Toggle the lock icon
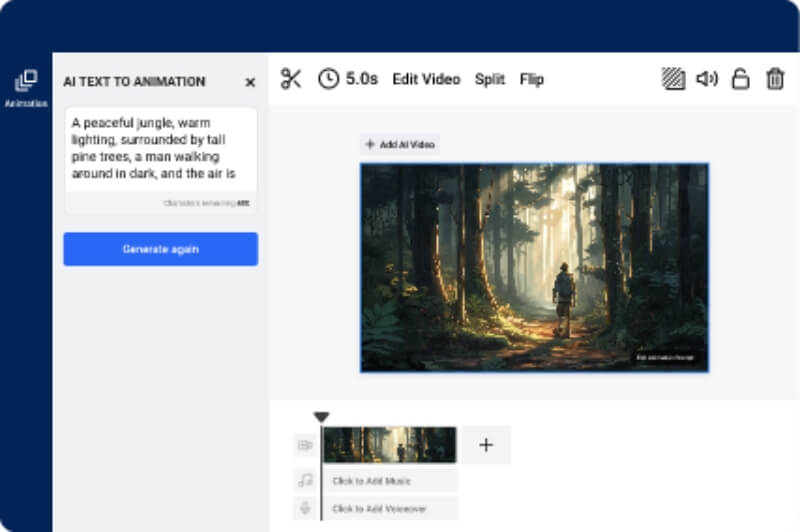 click(x=740, y=79)
